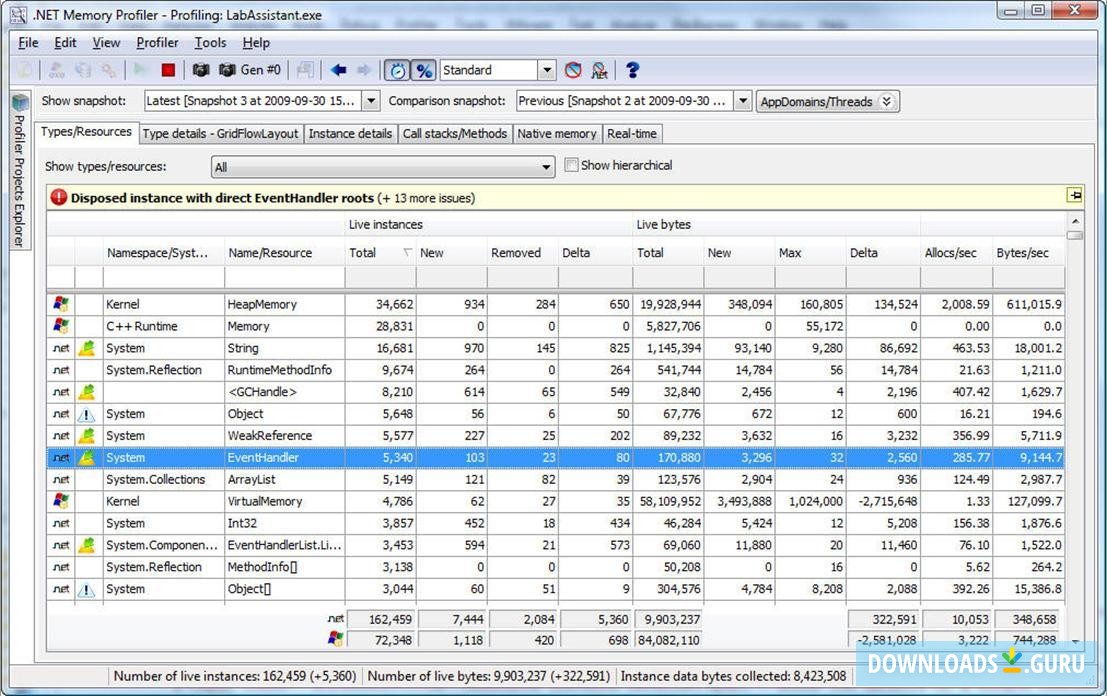Toggle the real-time clock toolbar button
The width and height of the screenshot is (1107, 696).
(x=397, y=70)
